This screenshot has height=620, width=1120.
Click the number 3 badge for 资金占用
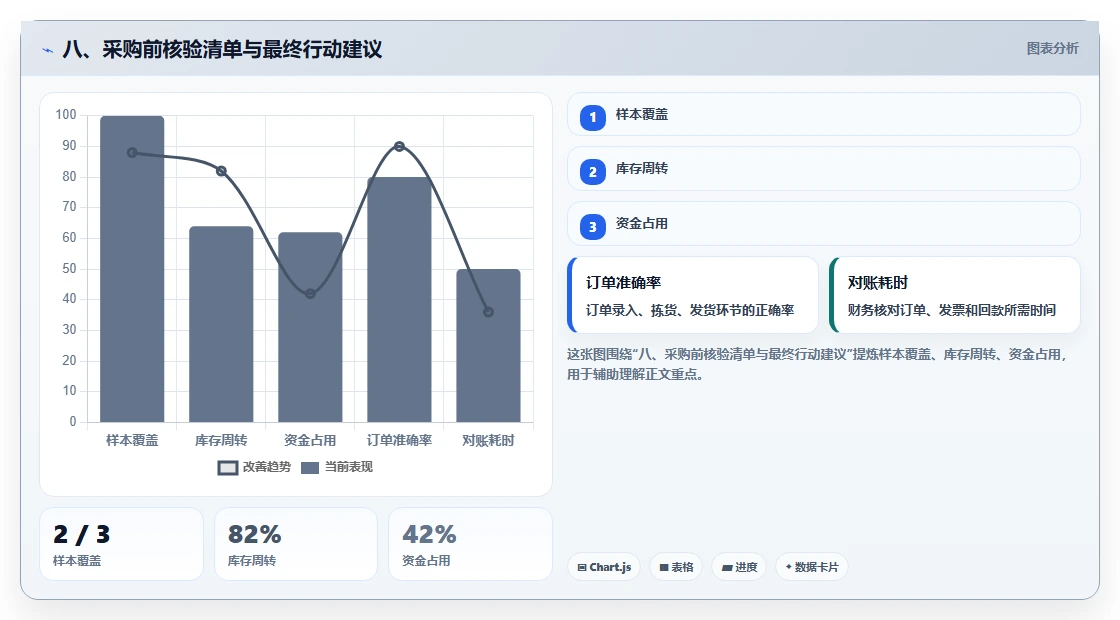pos(592,226)
